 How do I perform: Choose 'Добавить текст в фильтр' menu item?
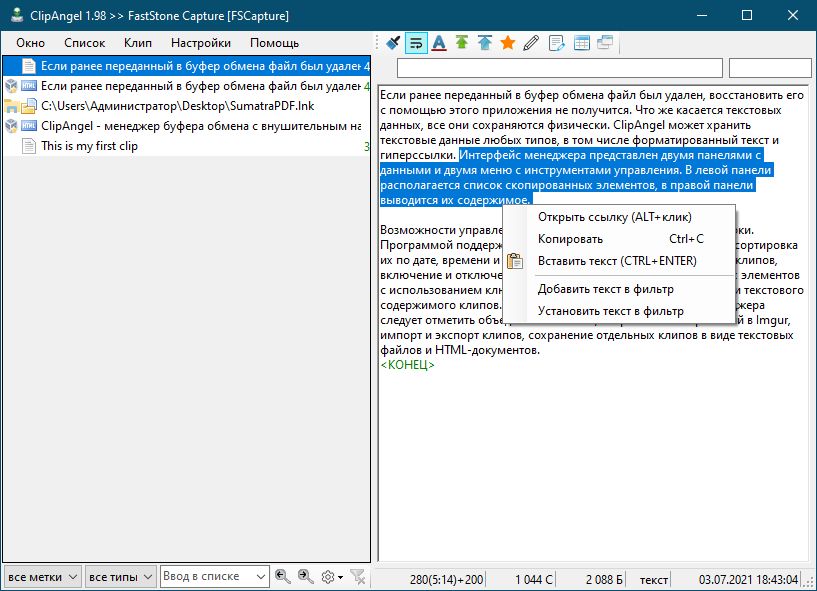point(619,289)
